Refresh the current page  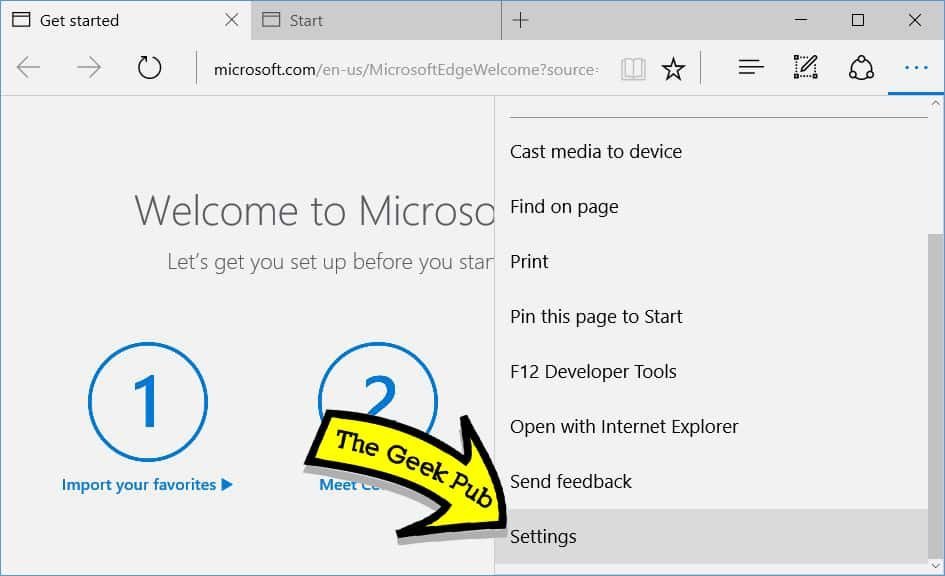pos(149,67)
